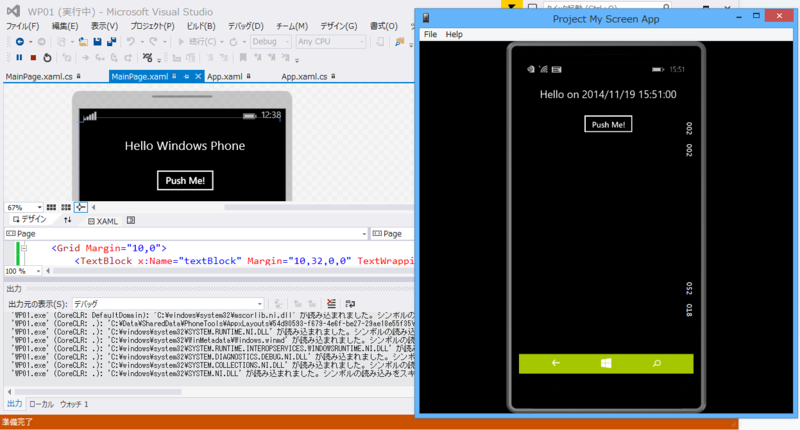Open the ビルド(B) menu

click(x=201, y=26)
